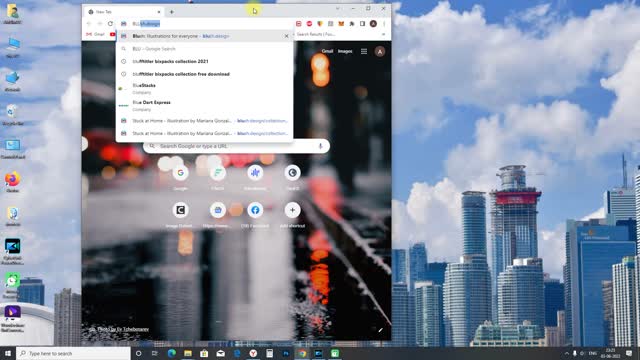Image resolution: width=640 pixels, height=360 pixels.
Task: Start voice search with the microphone icon
Action: point(320,146)
